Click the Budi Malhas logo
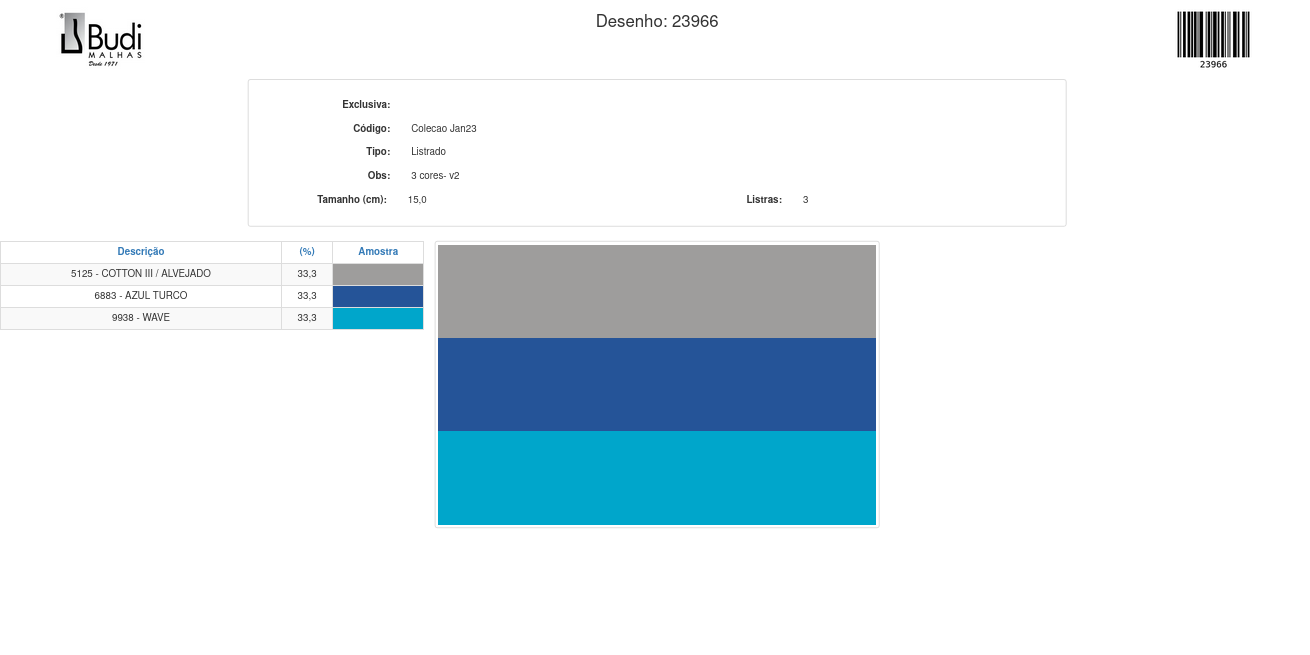Viewport: 1310px width, 655px height. [101, 39]
